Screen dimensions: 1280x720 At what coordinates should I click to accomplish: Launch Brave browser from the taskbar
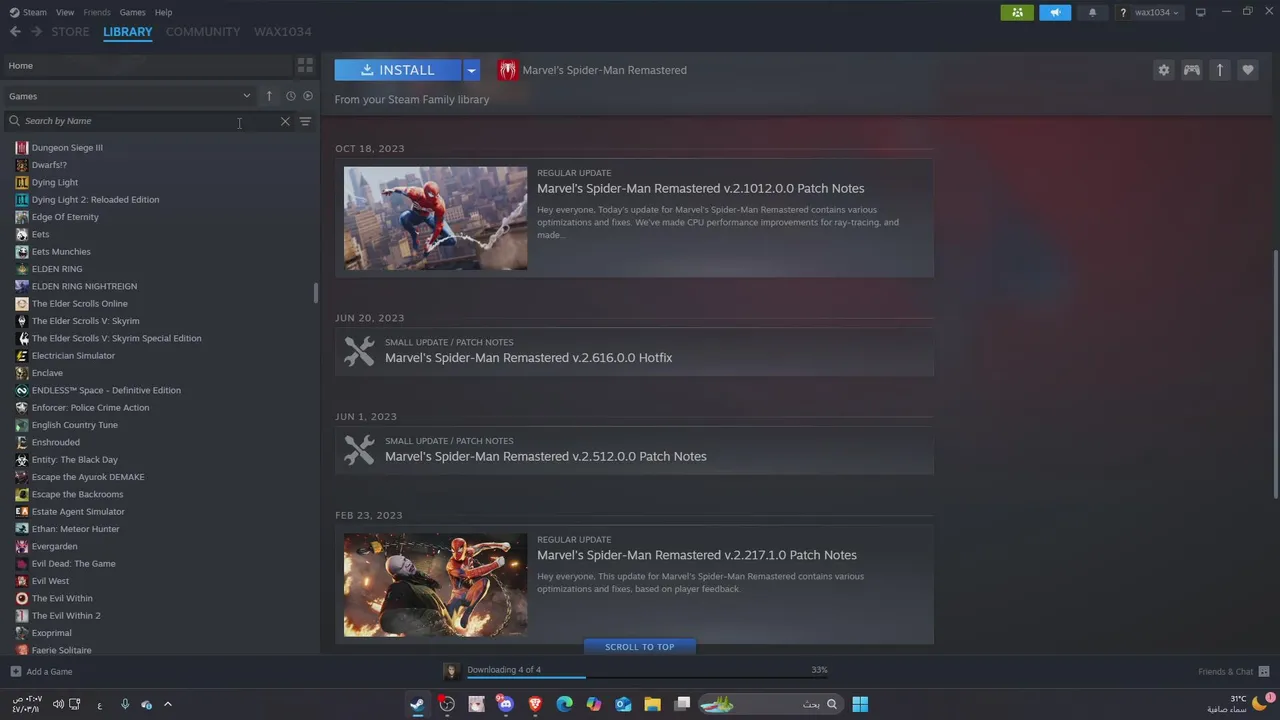click(x=535, y=704)
